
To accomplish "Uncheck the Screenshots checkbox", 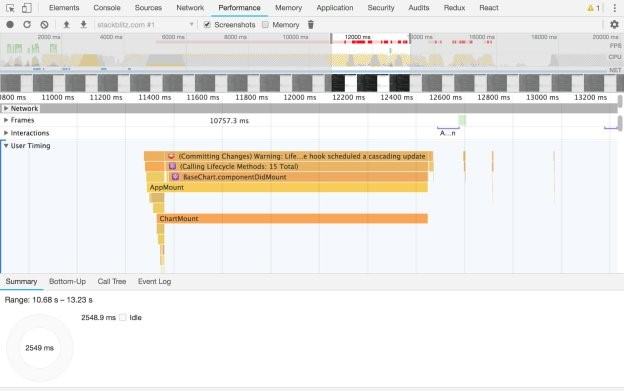I will (x=207, y=25).
